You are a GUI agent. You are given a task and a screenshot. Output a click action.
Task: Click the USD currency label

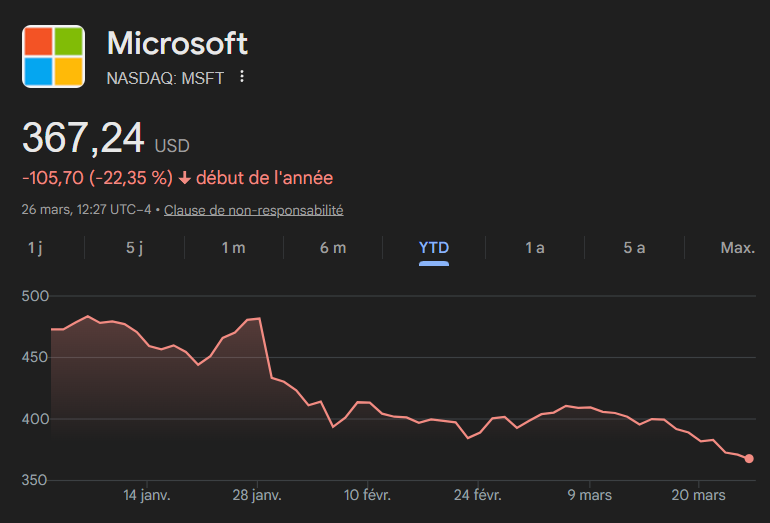(172, 146)
